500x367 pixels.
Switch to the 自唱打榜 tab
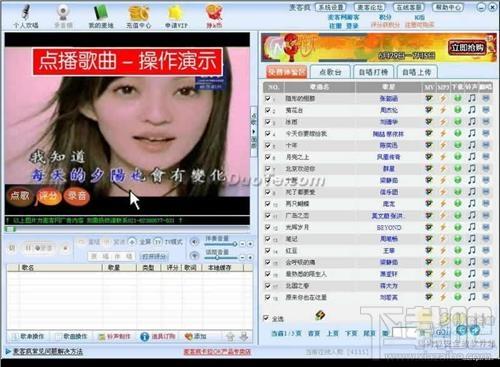[x=373, y=72]
